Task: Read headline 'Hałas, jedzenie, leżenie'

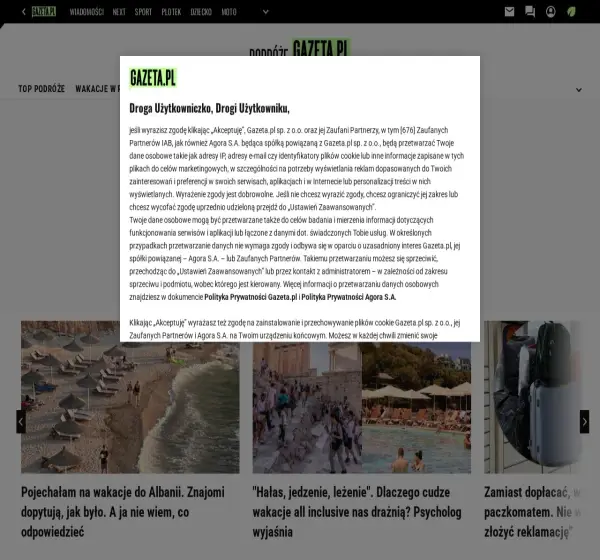Action: click(x=357, y=512)
